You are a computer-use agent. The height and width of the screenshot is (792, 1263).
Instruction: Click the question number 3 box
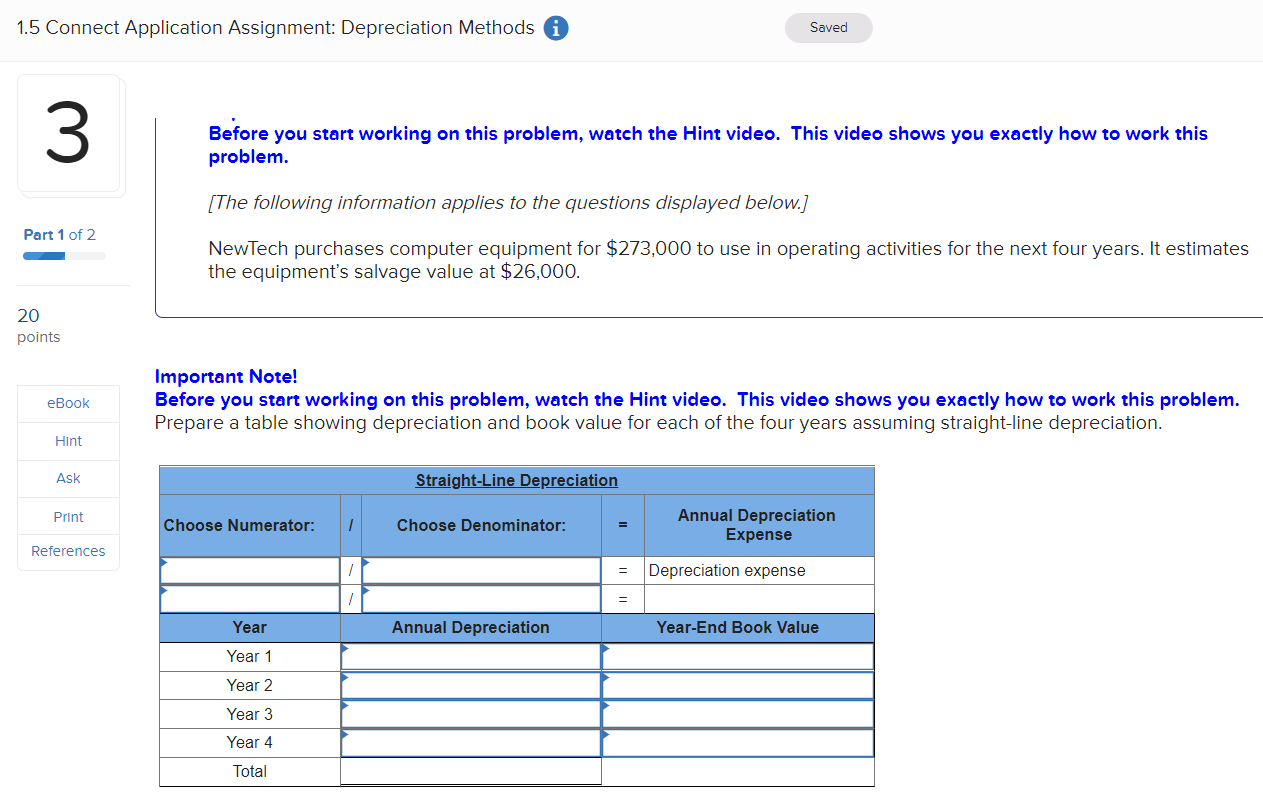tap(70, 134)
